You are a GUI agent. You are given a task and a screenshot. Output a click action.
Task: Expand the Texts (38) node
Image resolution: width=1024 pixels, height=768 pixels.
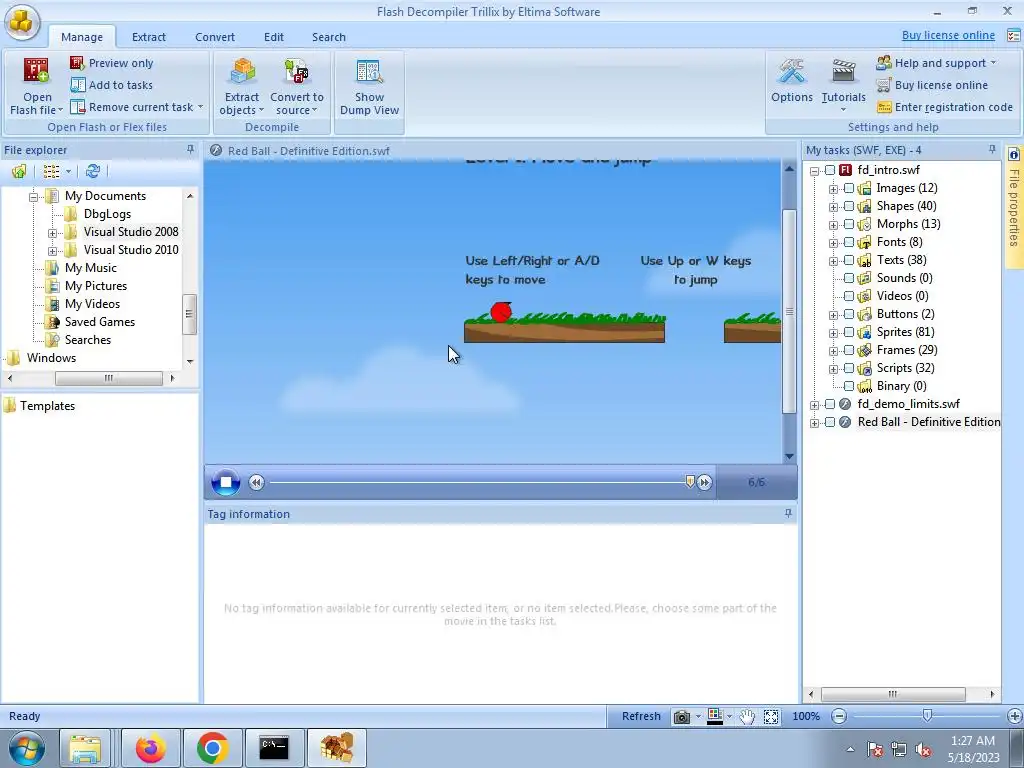coord(833,261)
